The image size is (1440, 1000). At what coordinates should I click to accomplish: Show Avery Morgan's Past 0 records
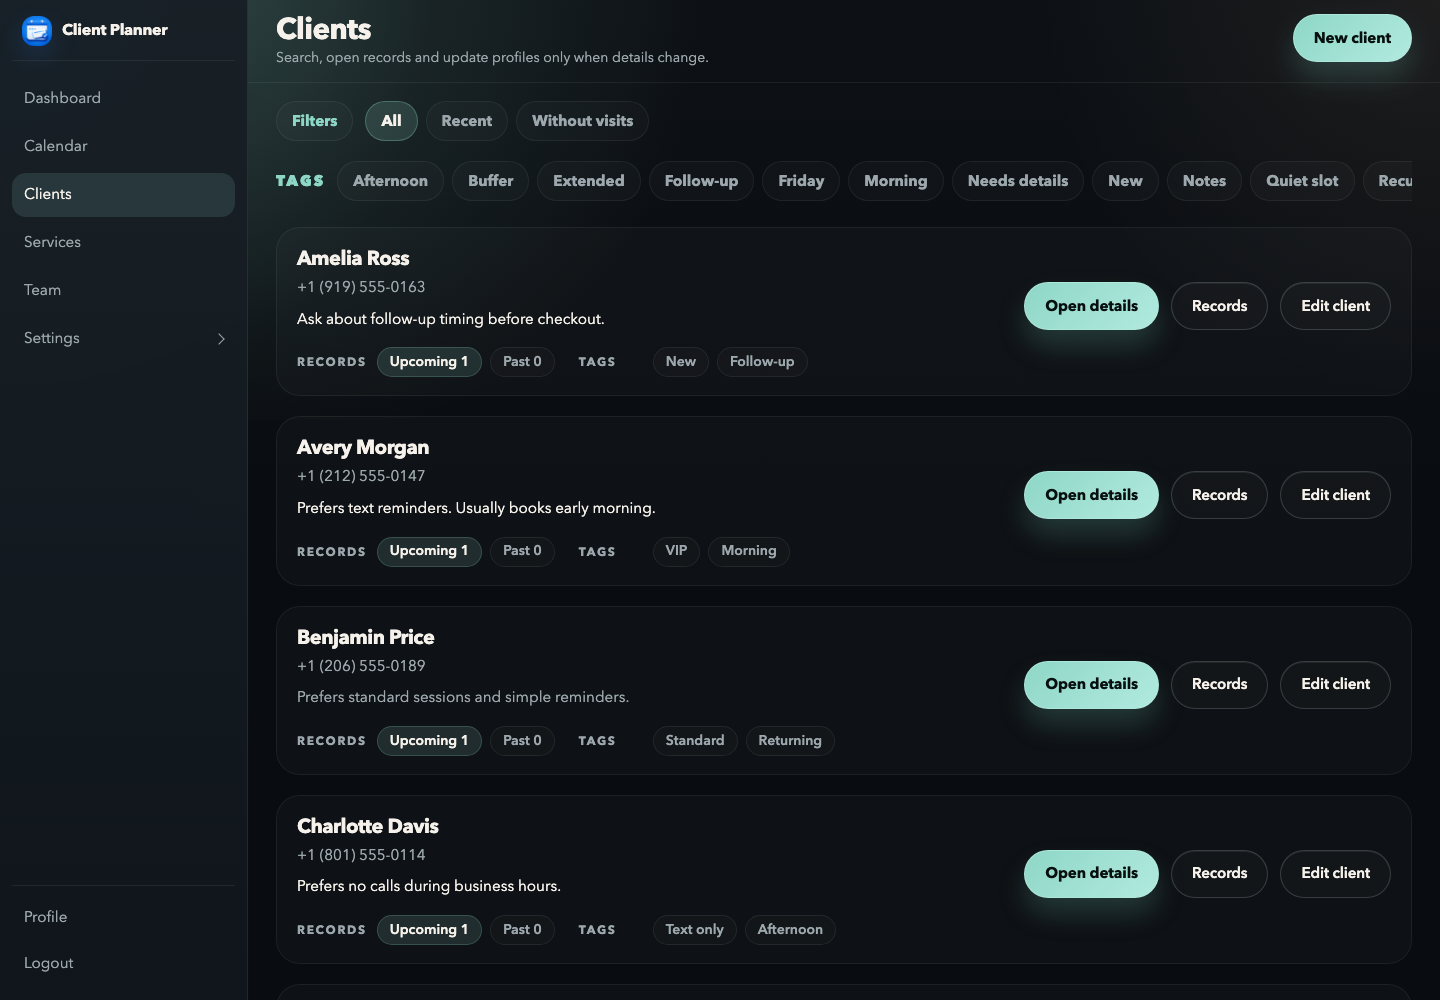click(522, 551)
